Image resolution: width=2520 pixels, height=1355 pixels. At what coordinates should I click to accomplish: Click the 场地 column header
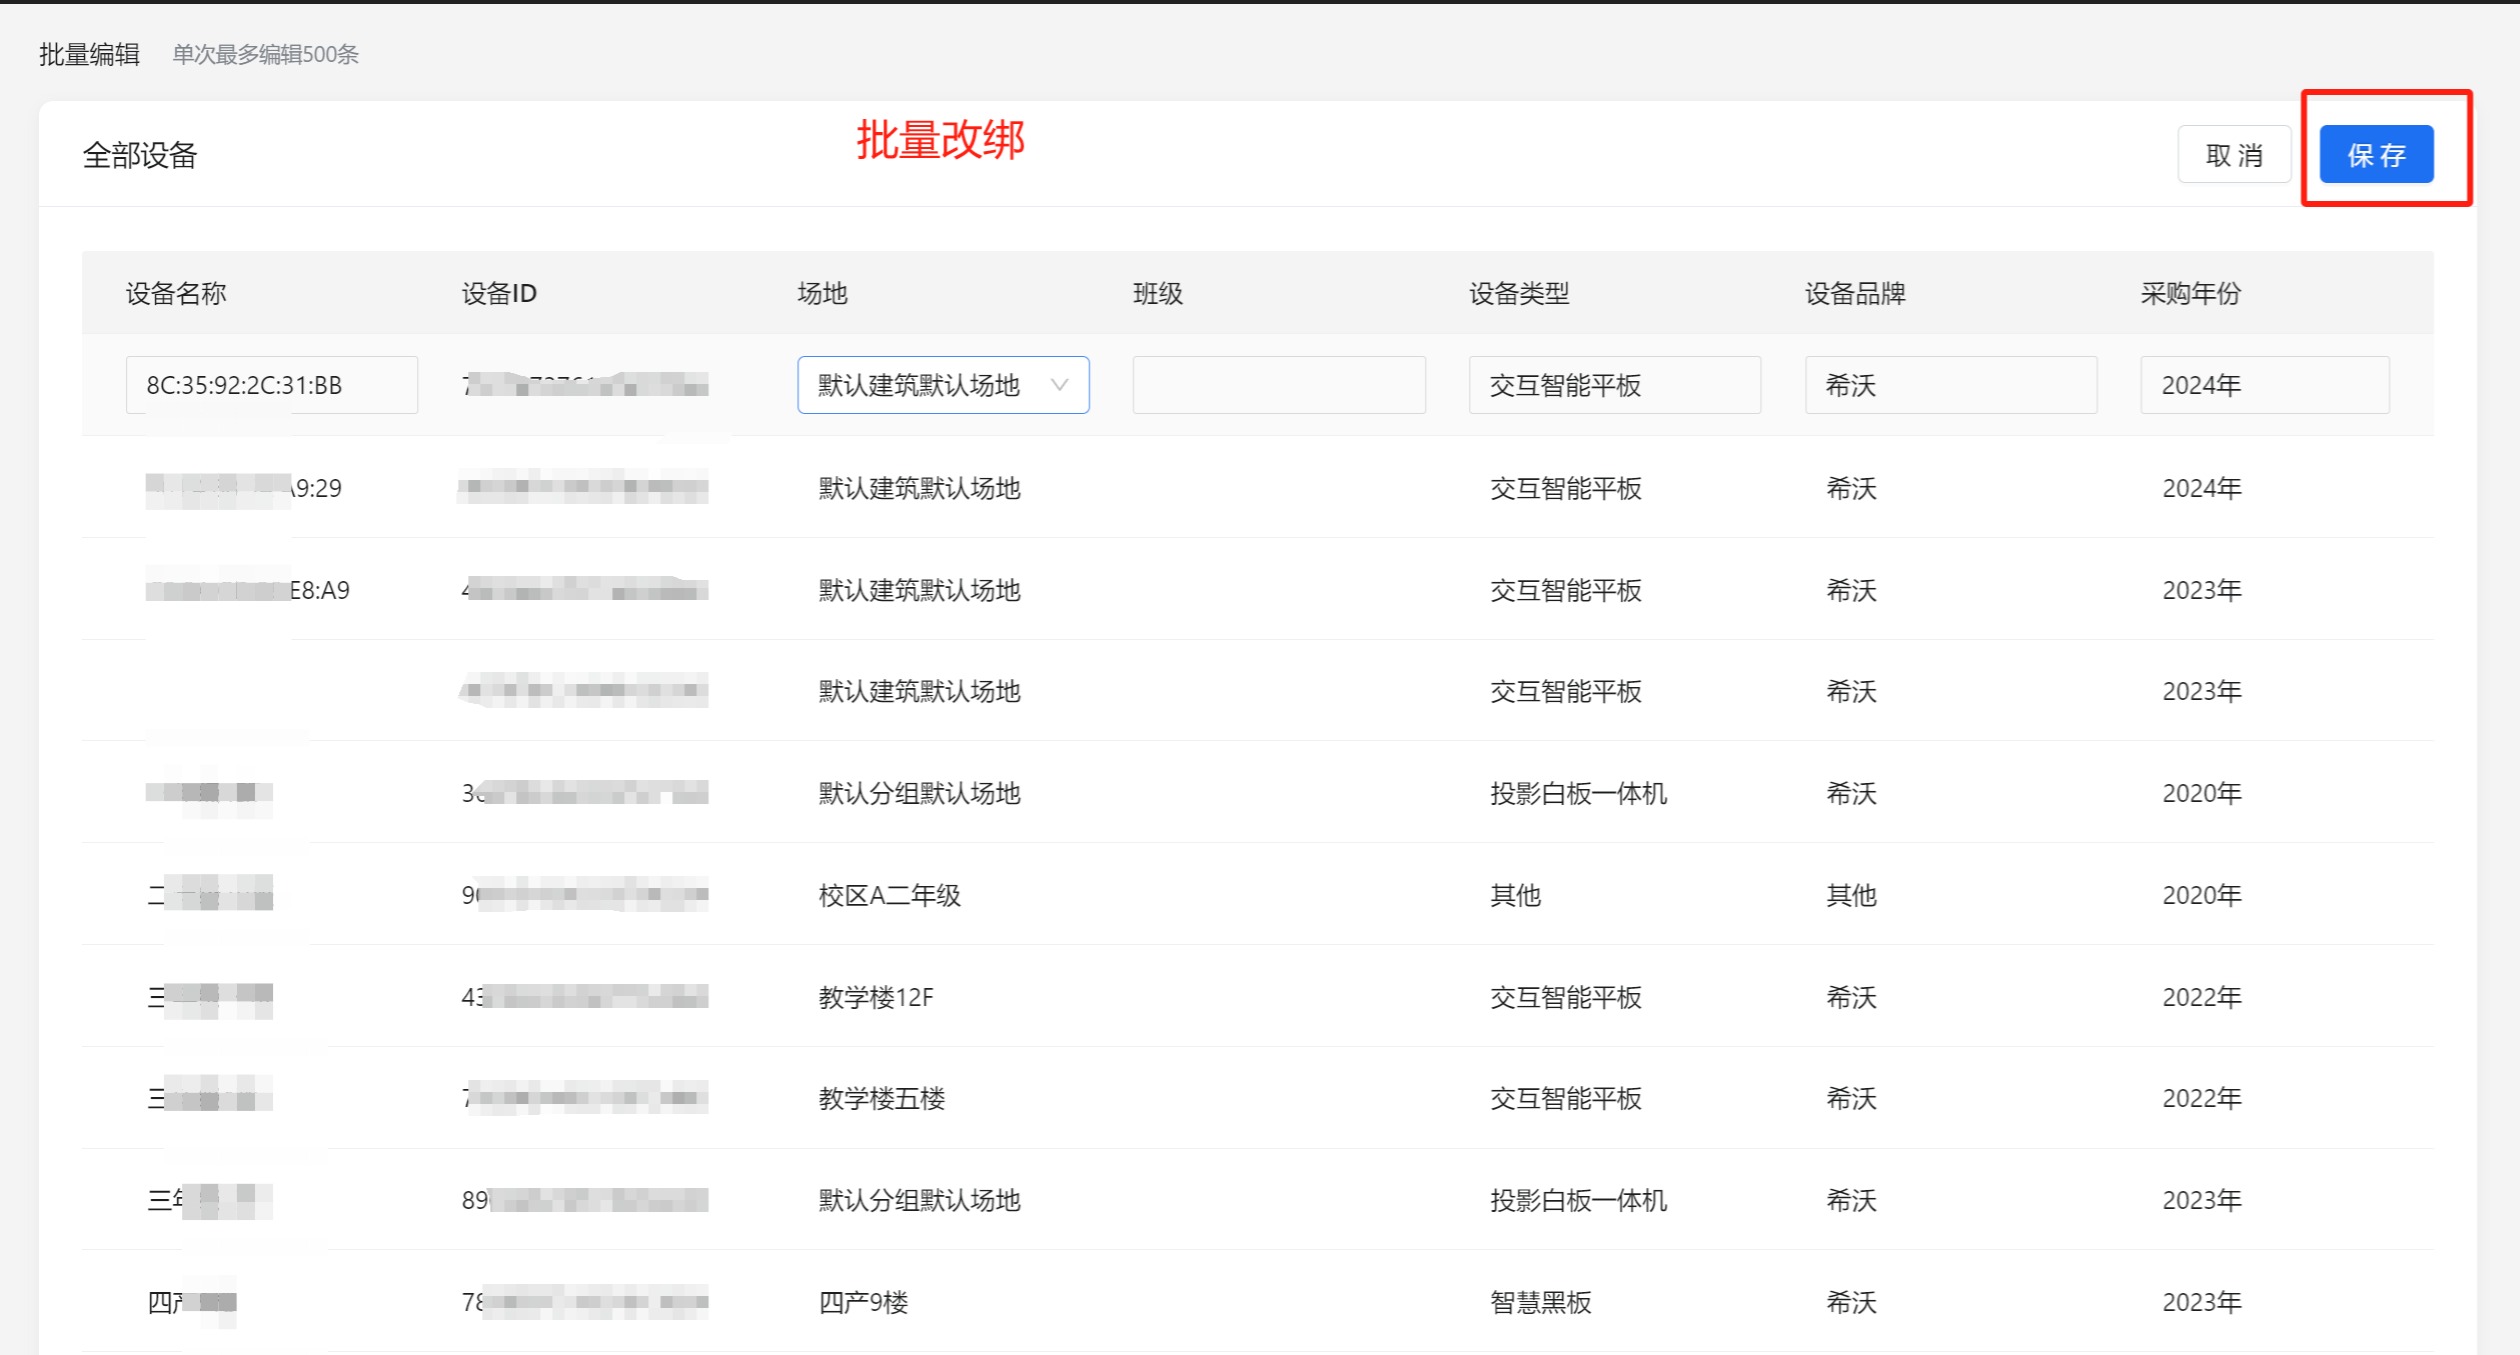pos(822,293)
